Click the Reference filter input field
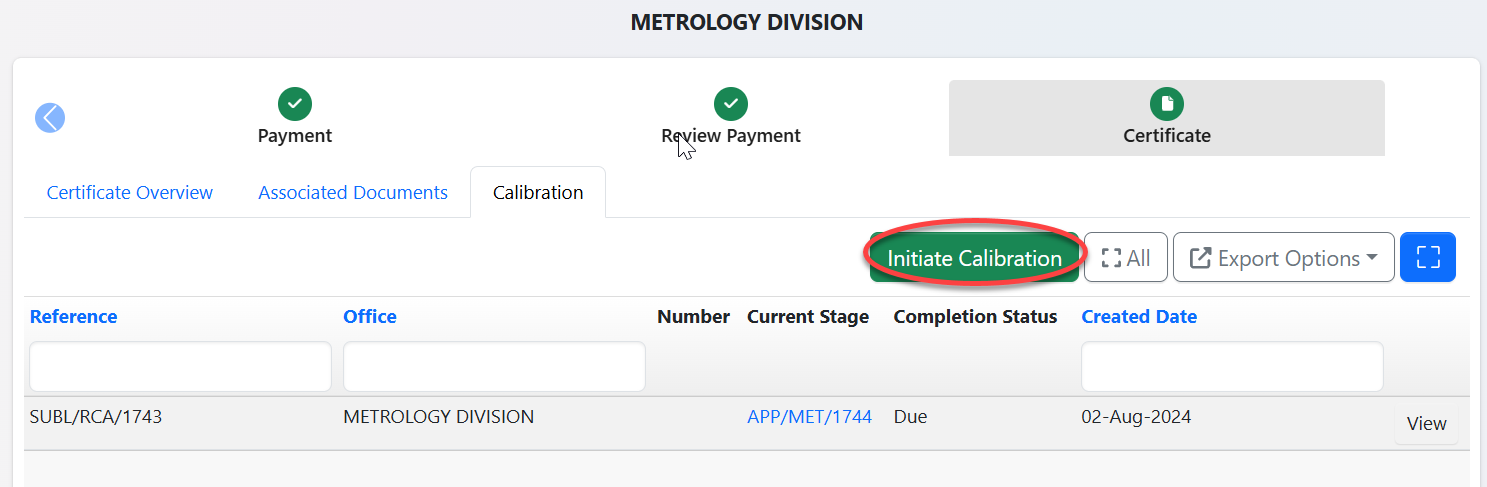 pos(180,367)
